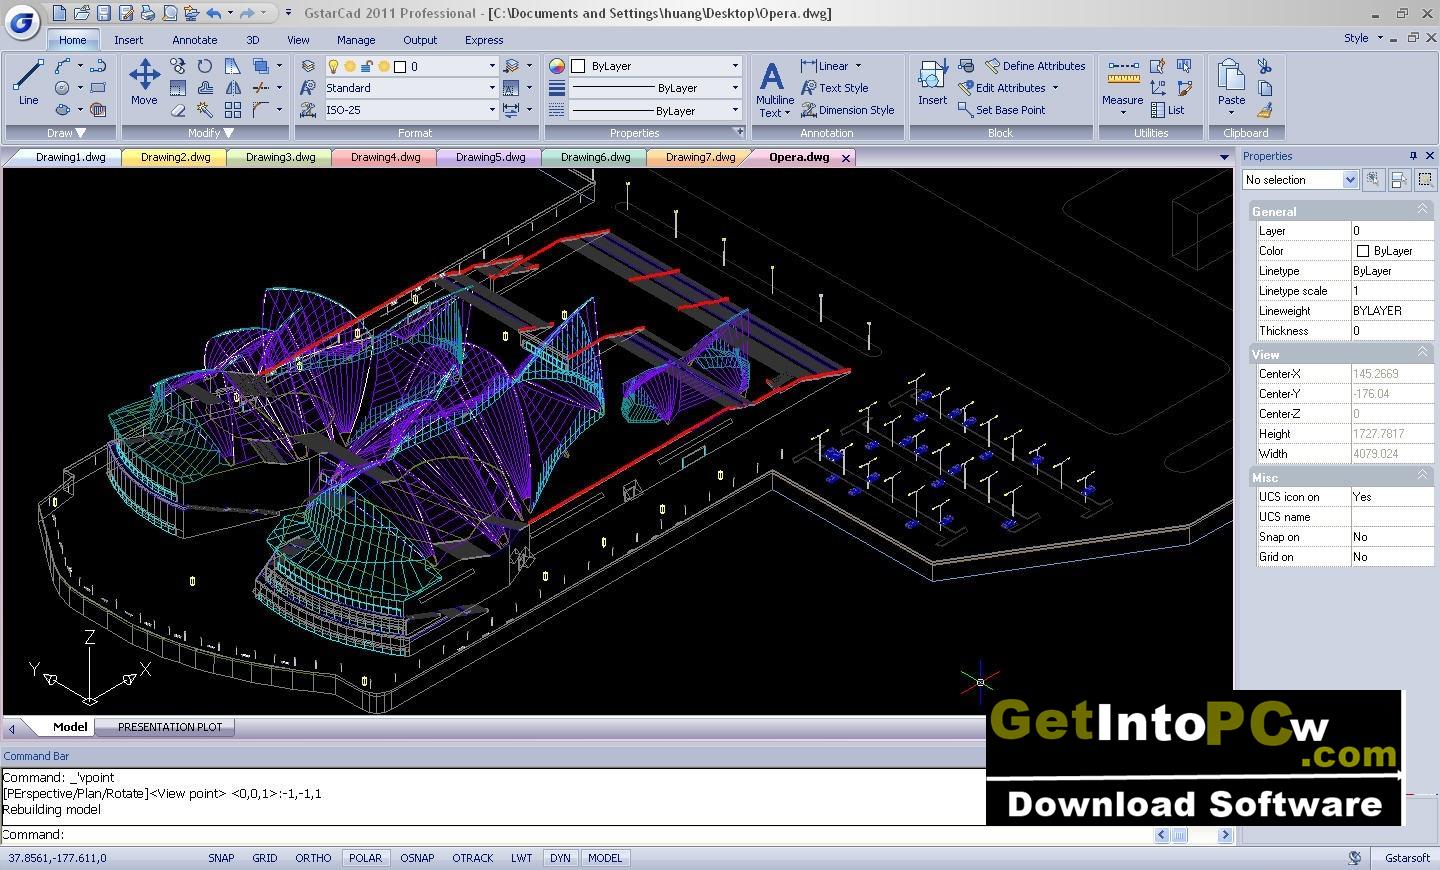The width and height of the screenshot is (1440, 870).
Task: Click the Text Style button
Action: click(x=834, y=88)
